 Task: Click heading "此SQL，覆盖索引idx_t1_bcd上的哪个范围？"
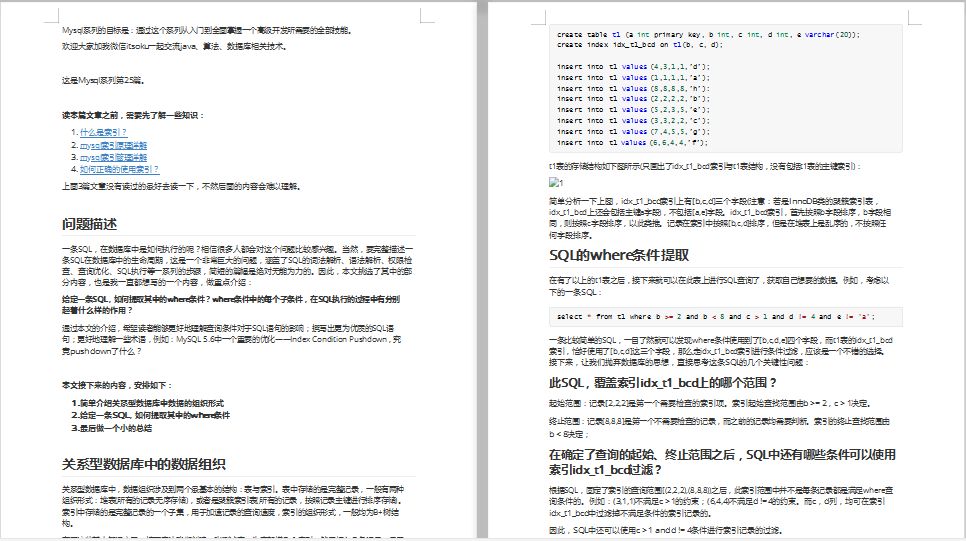[663, 383]
